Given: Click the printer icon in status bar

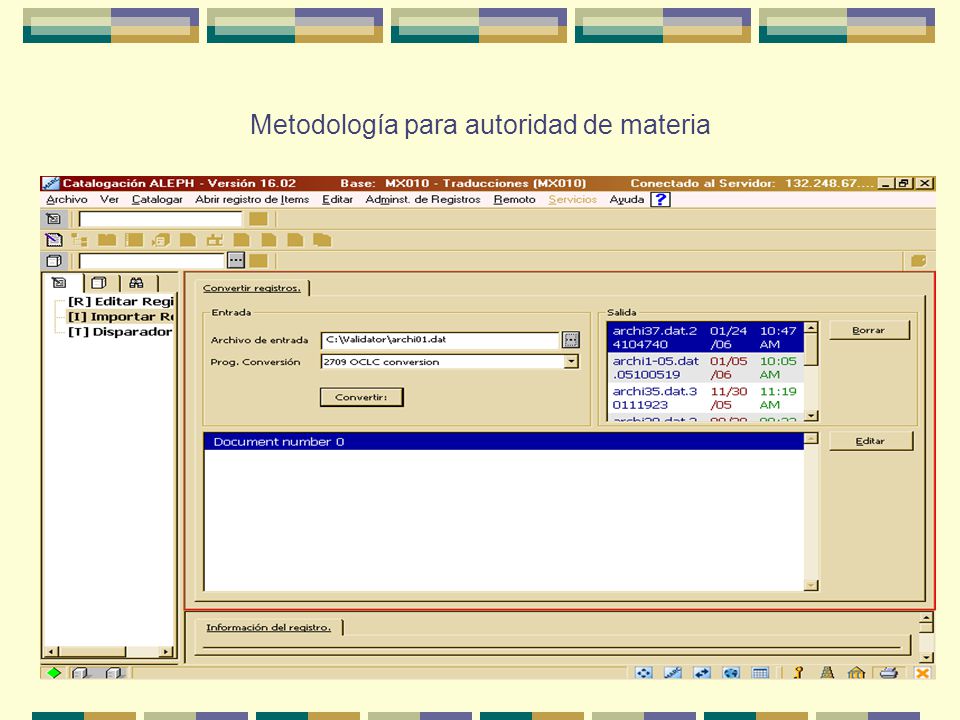Looking at the screenshot, I should pyautogui.click(x=889, y=673).
